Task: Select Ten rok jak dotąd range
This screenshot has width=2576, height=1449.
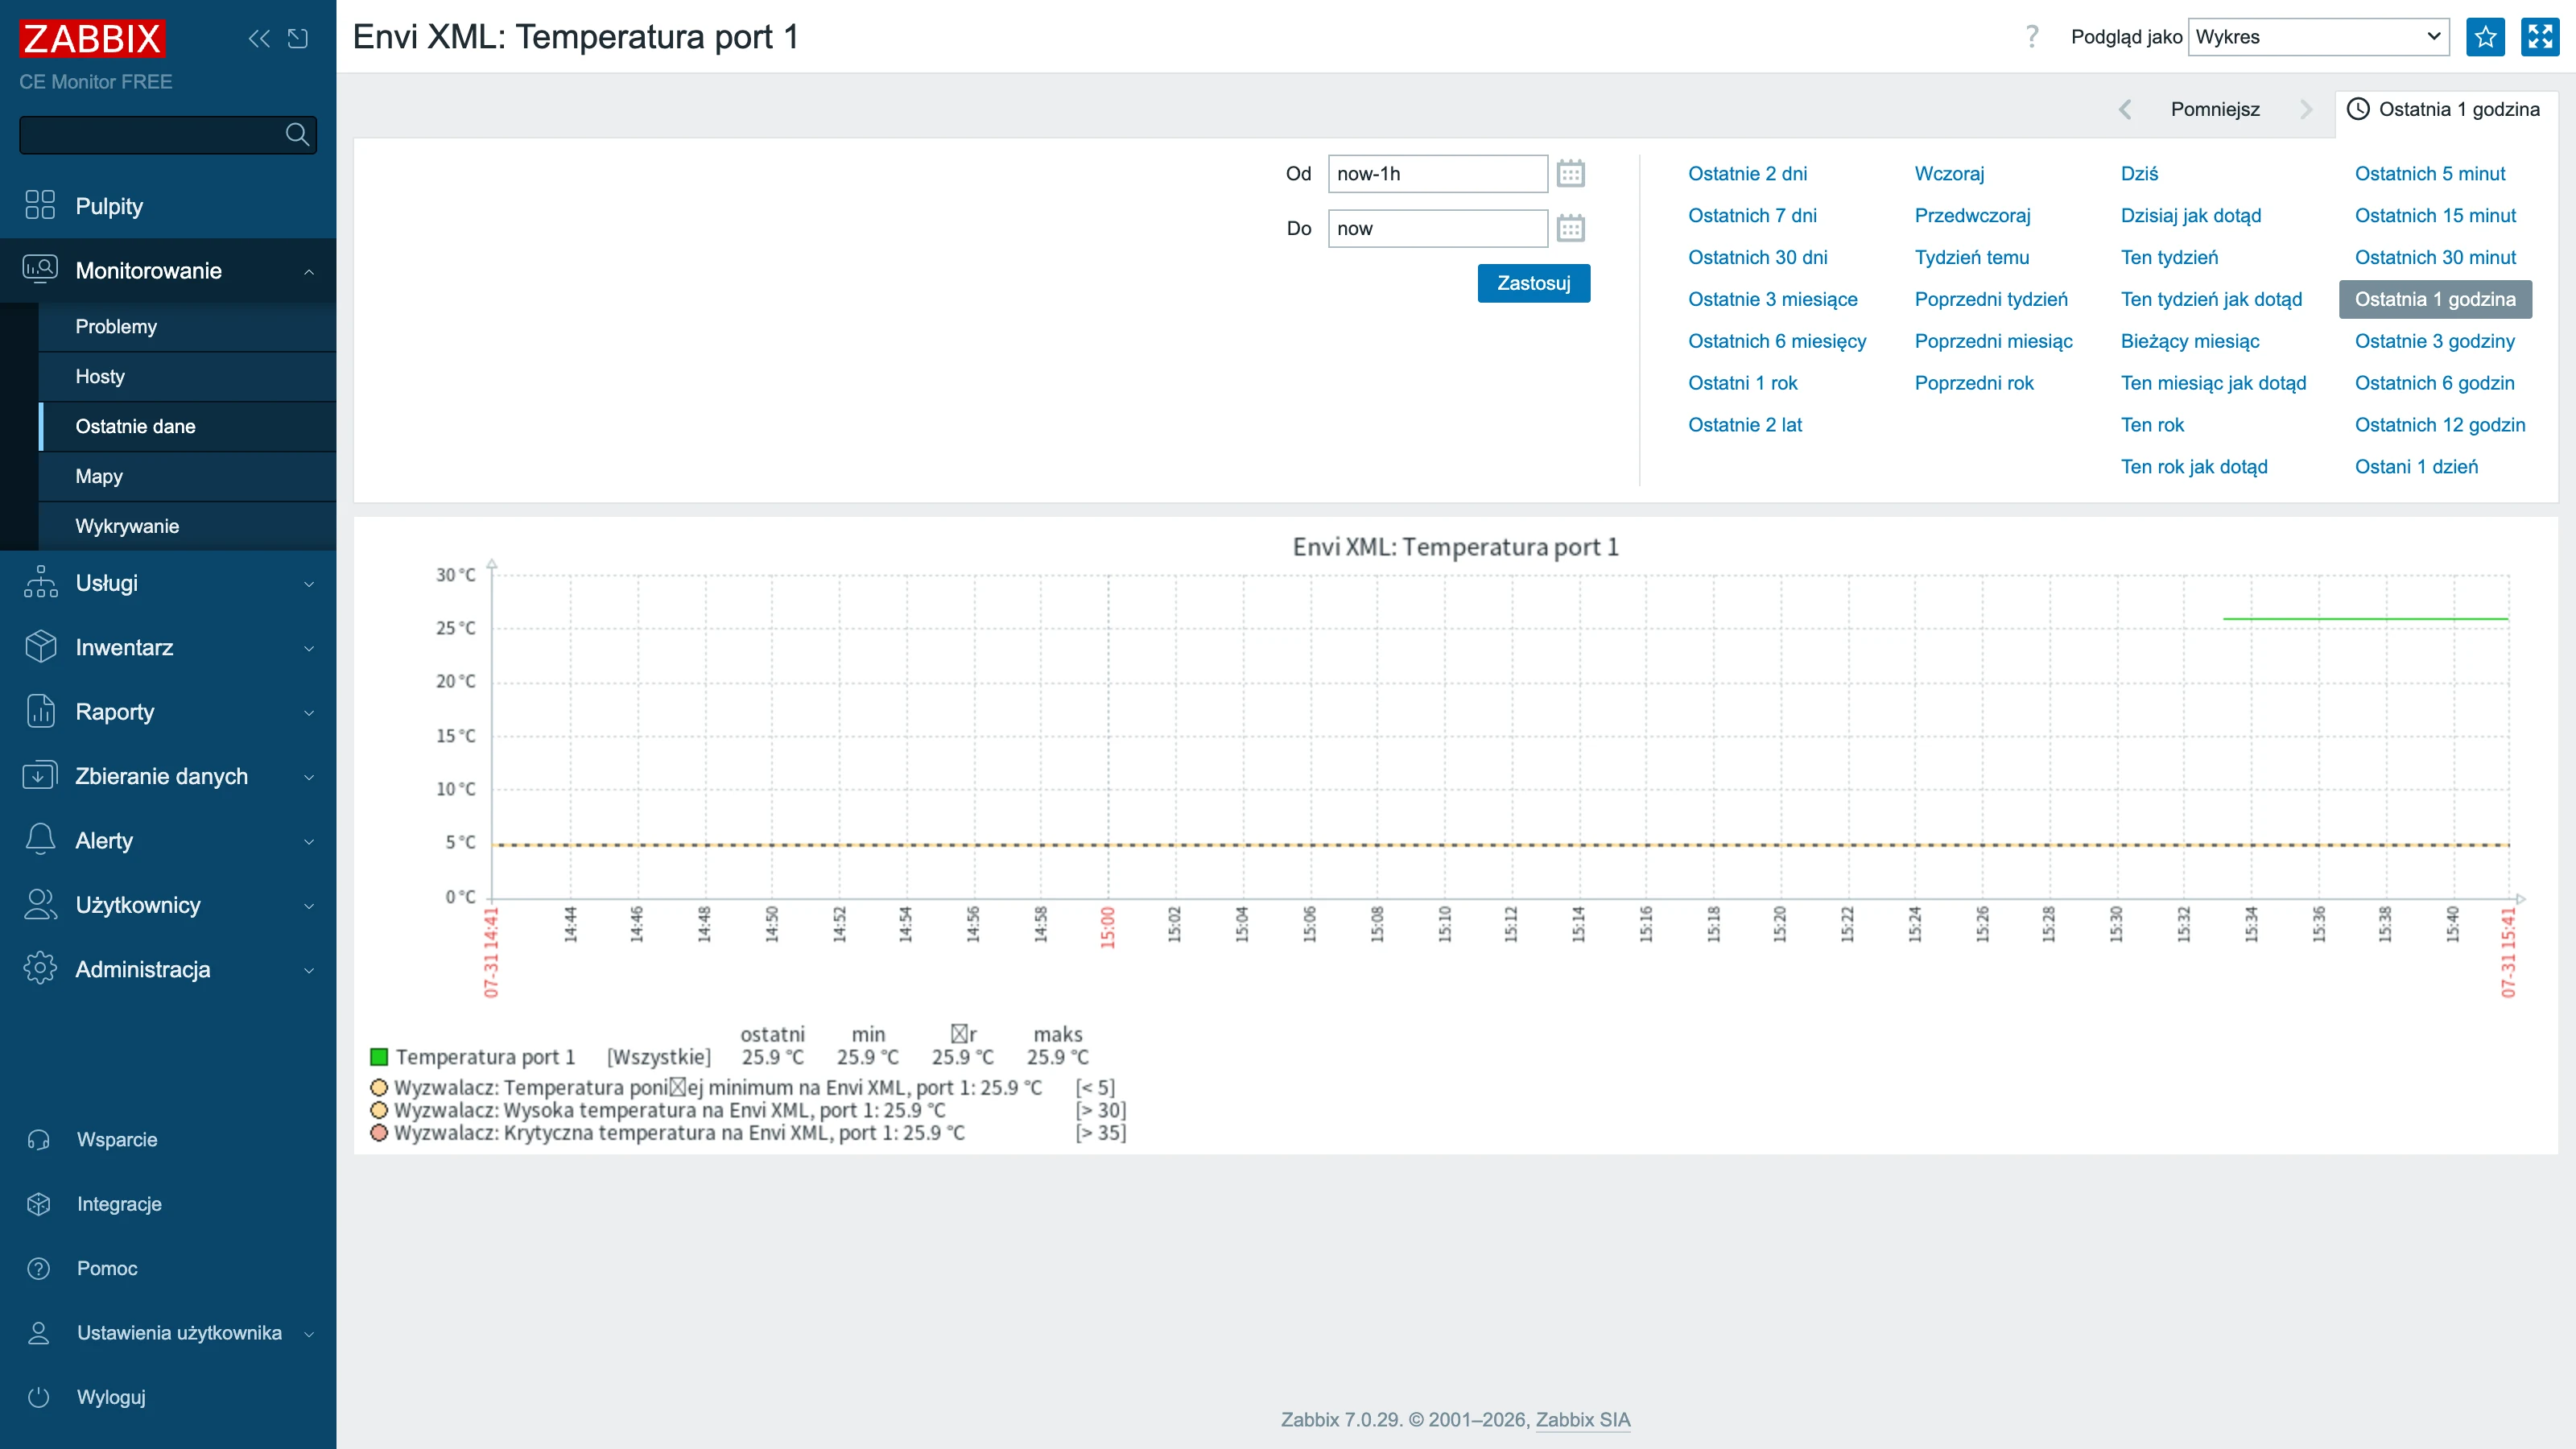Action: 2194,467
